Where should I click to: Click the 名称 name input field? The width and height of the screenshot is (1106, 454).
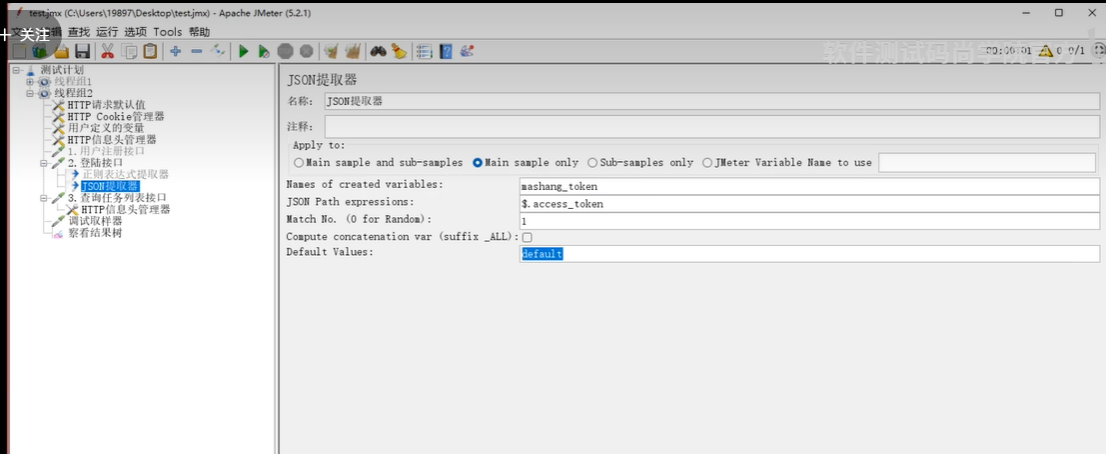pos(711,101)
